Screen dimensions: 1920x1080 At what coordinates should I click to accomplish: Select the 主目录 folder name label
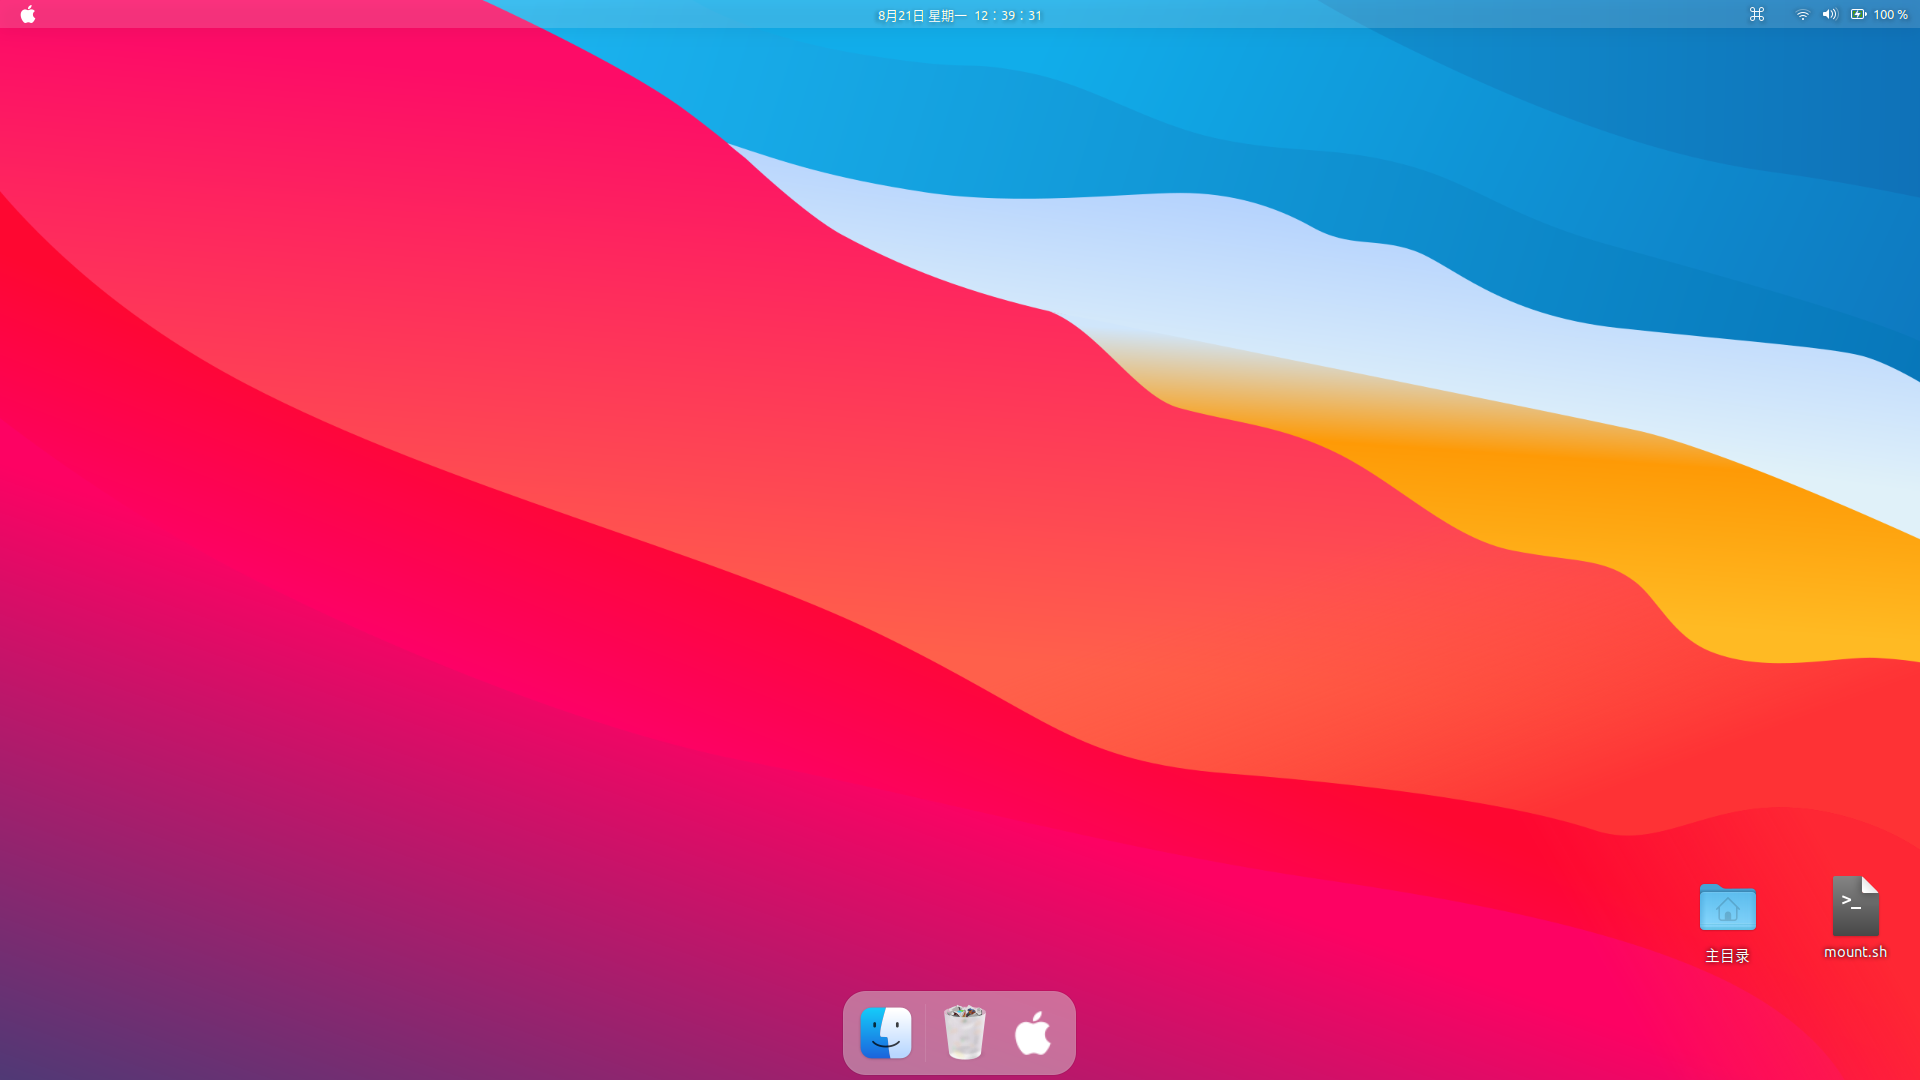point(1727,956)
